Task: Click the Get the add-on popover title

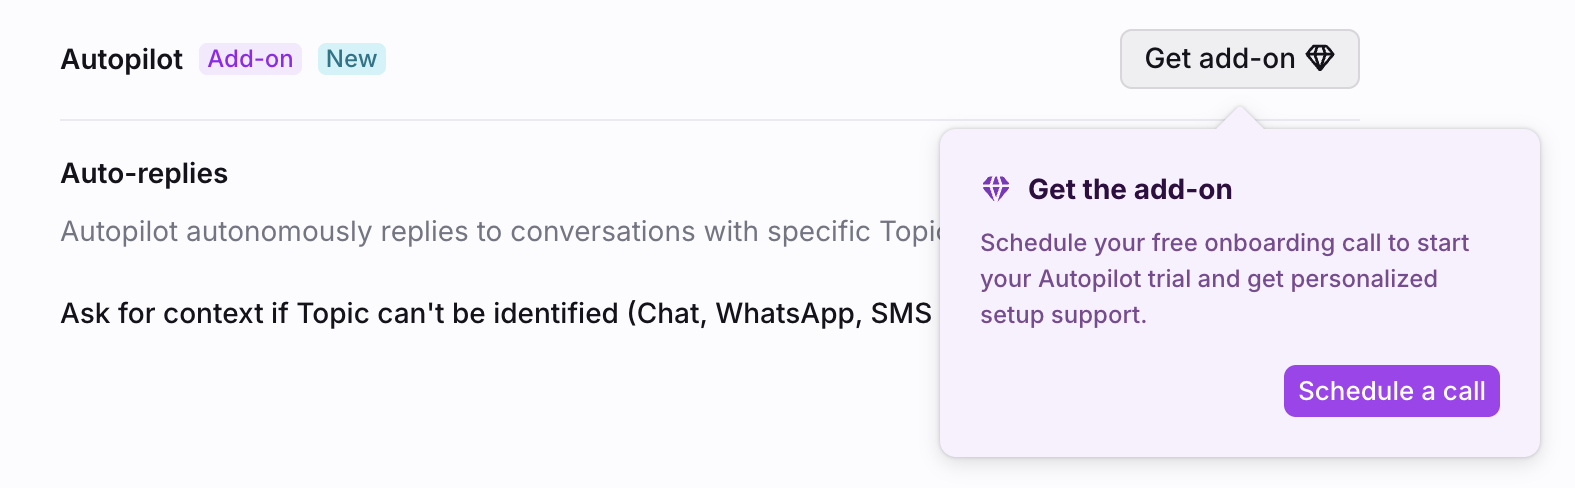Action: coord(1130,190)
